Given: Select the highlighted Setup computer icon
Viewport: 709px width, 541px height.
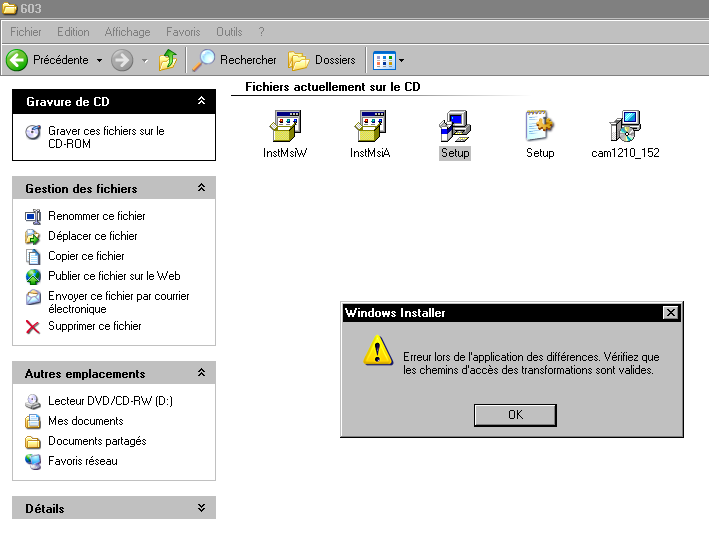Looking at the screenshot, I should click(x=455, y=126).
